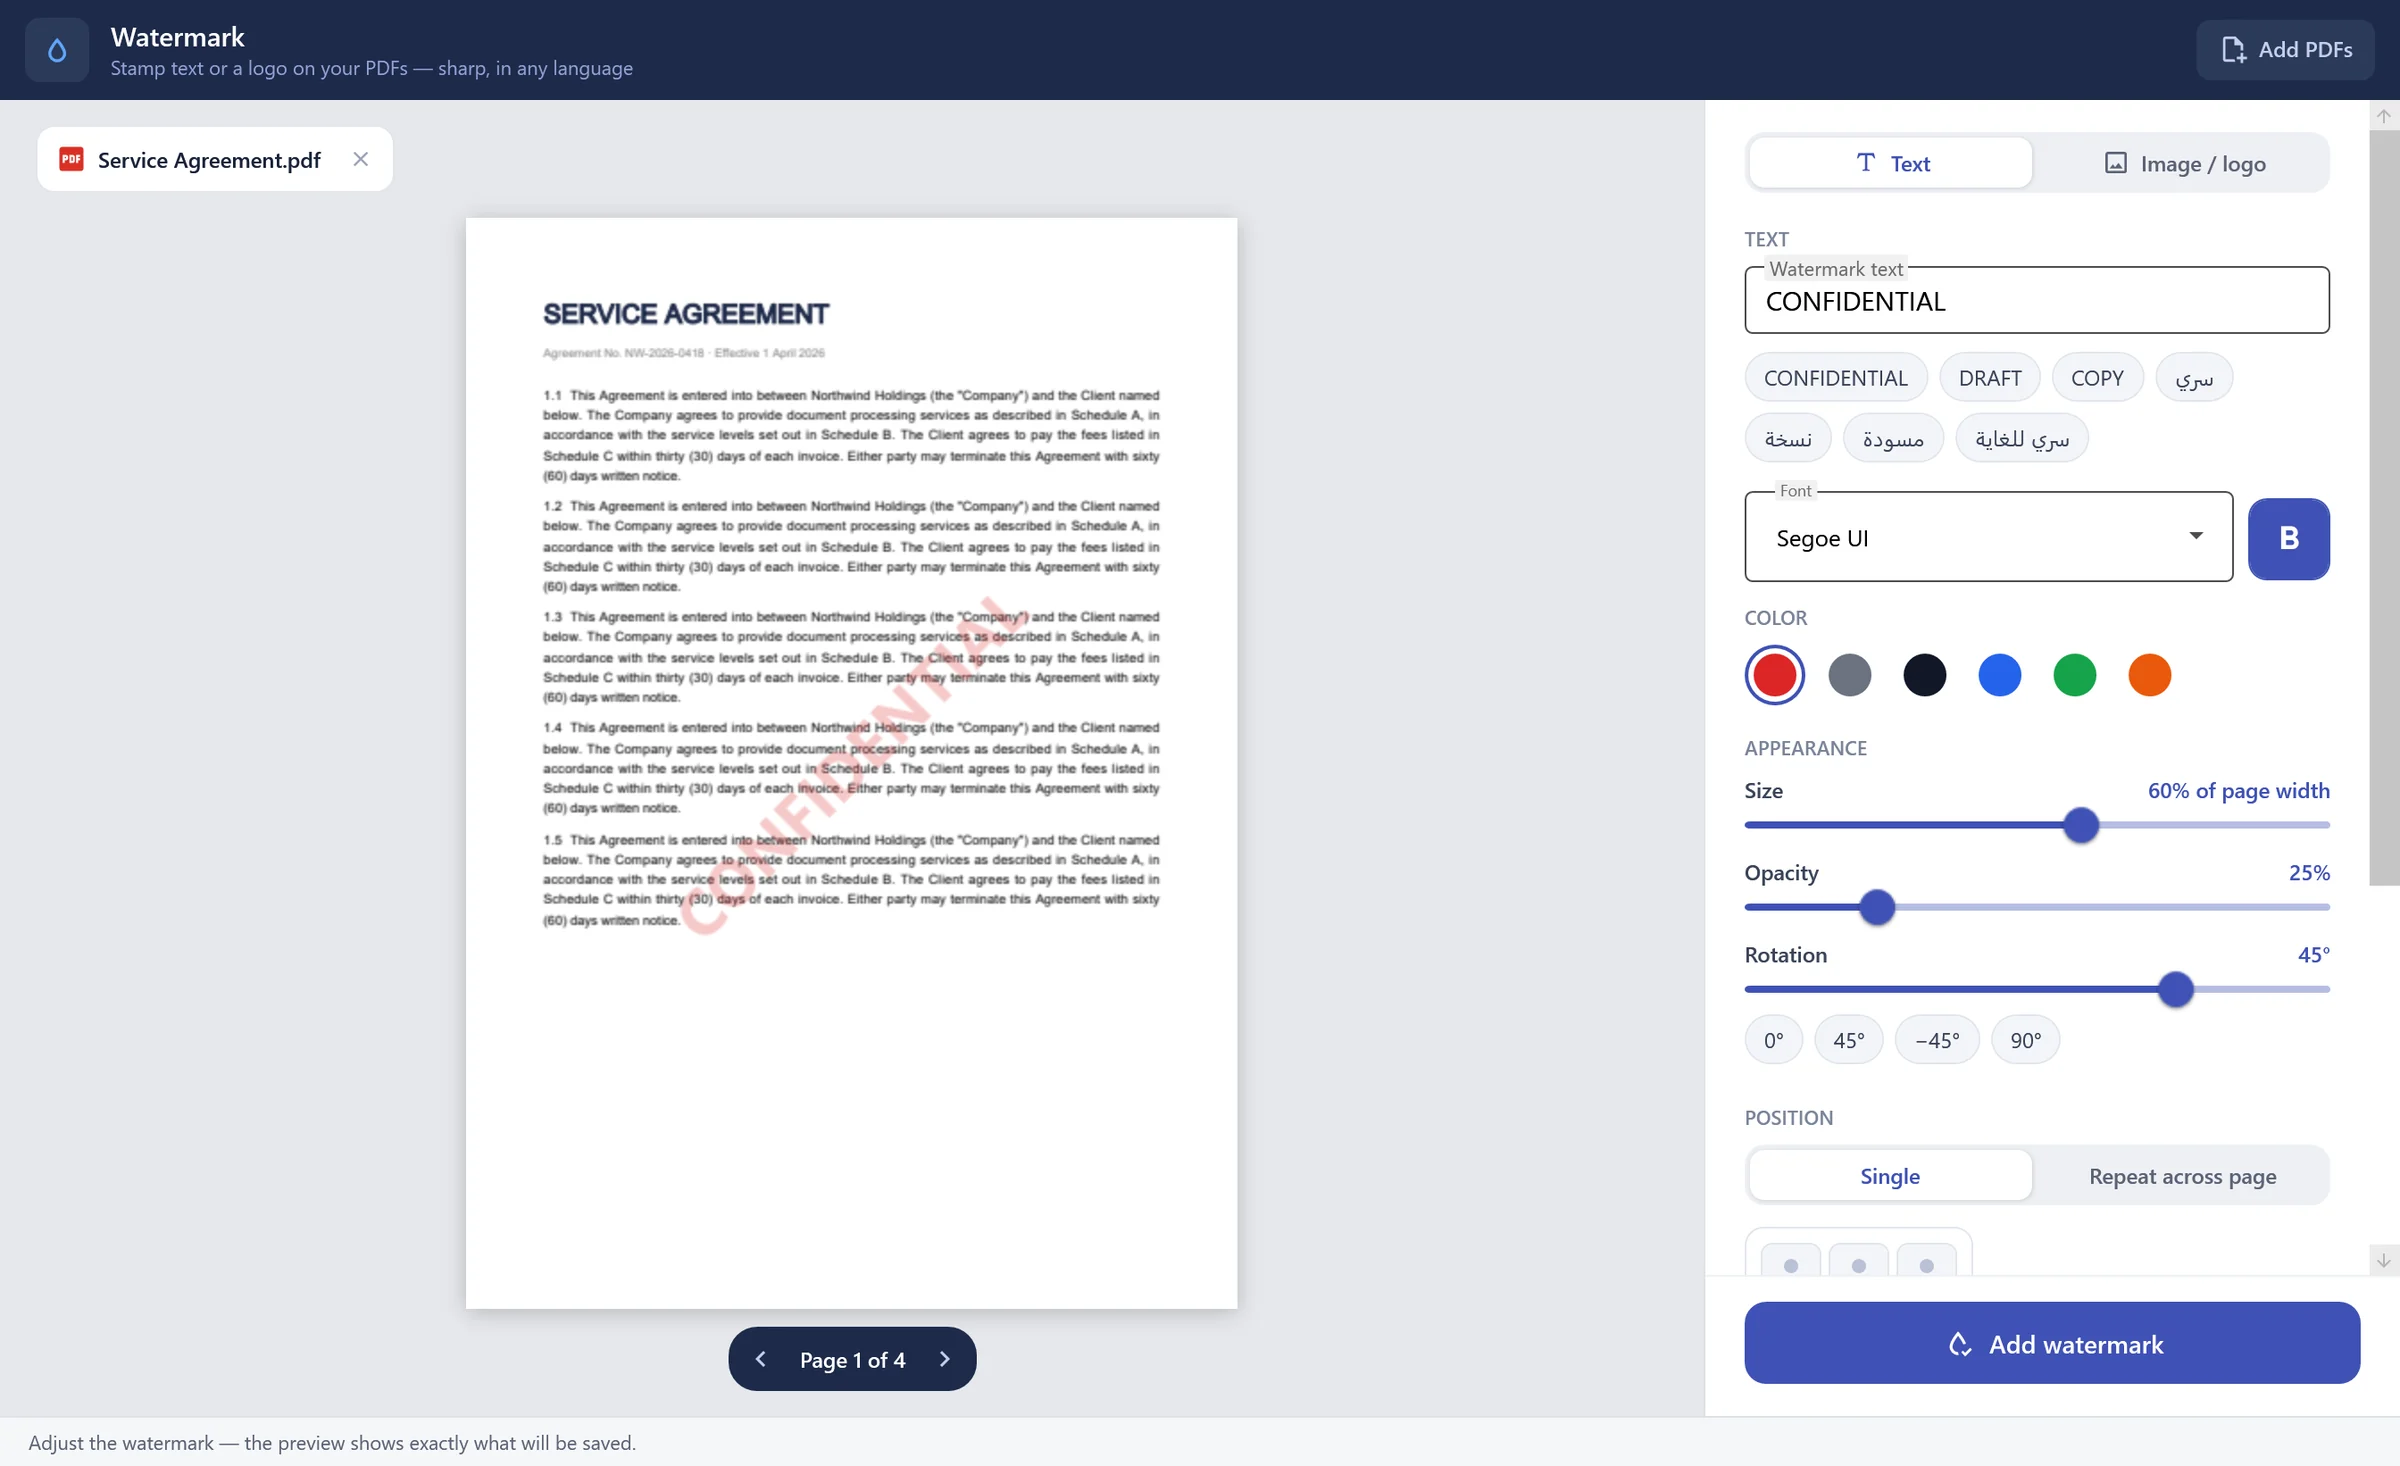Choose the DRAFT preset chip
This screenshot has height=1466, width=2400.
[1990, 378]
